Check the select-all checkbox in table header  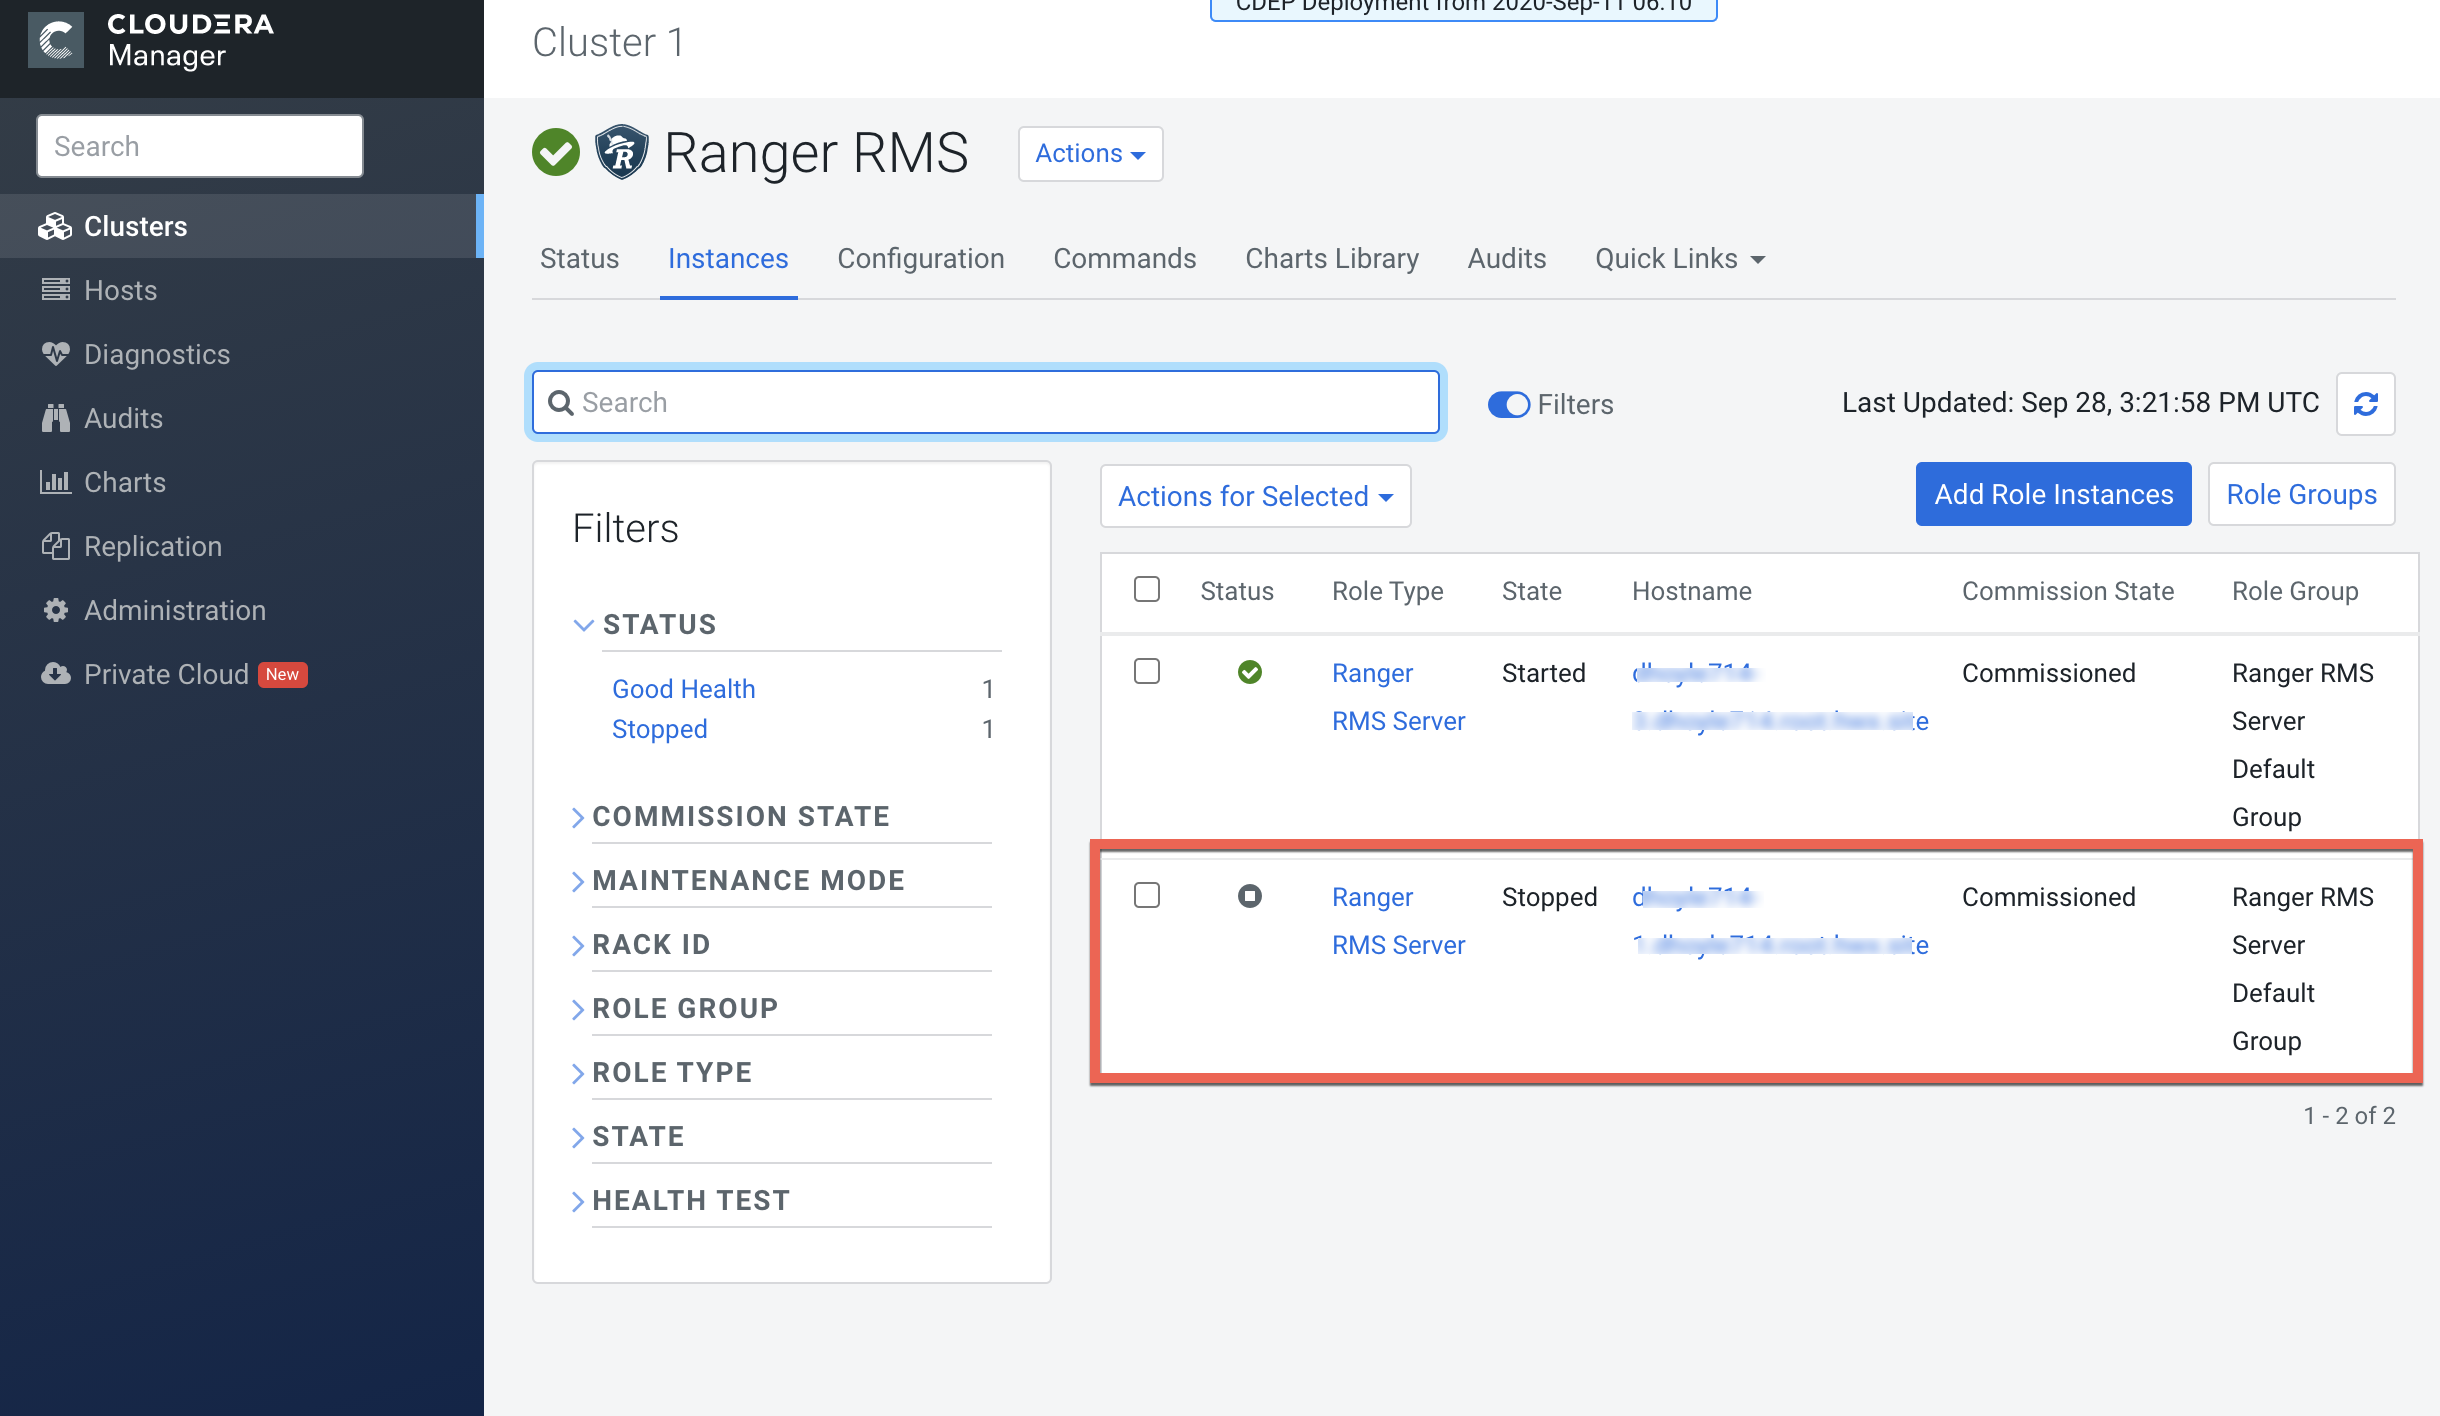1147,590
